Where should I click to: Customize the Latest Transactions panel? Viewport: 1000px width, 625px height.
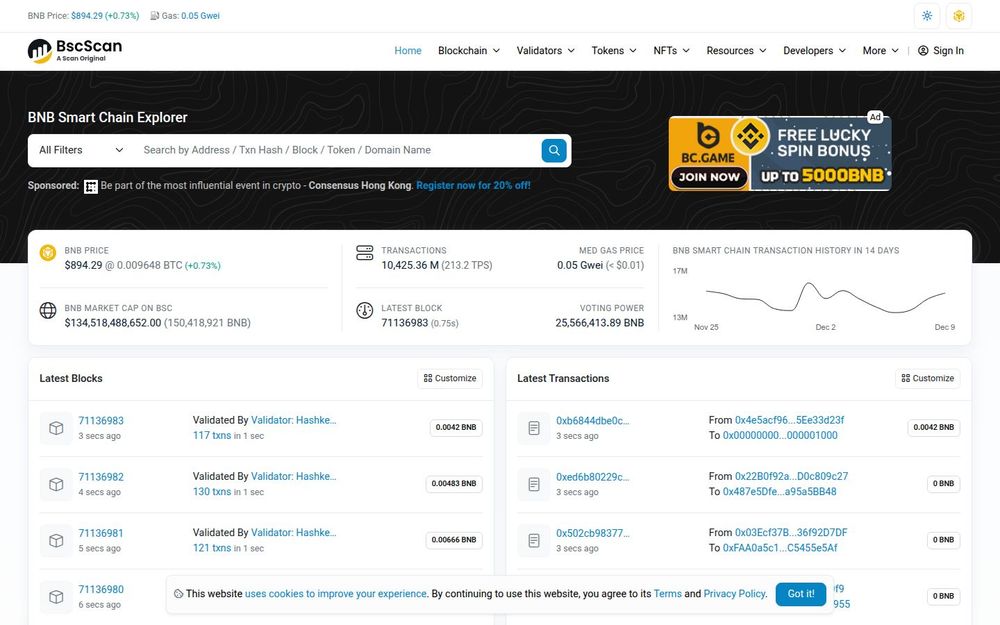coord(928,378)
